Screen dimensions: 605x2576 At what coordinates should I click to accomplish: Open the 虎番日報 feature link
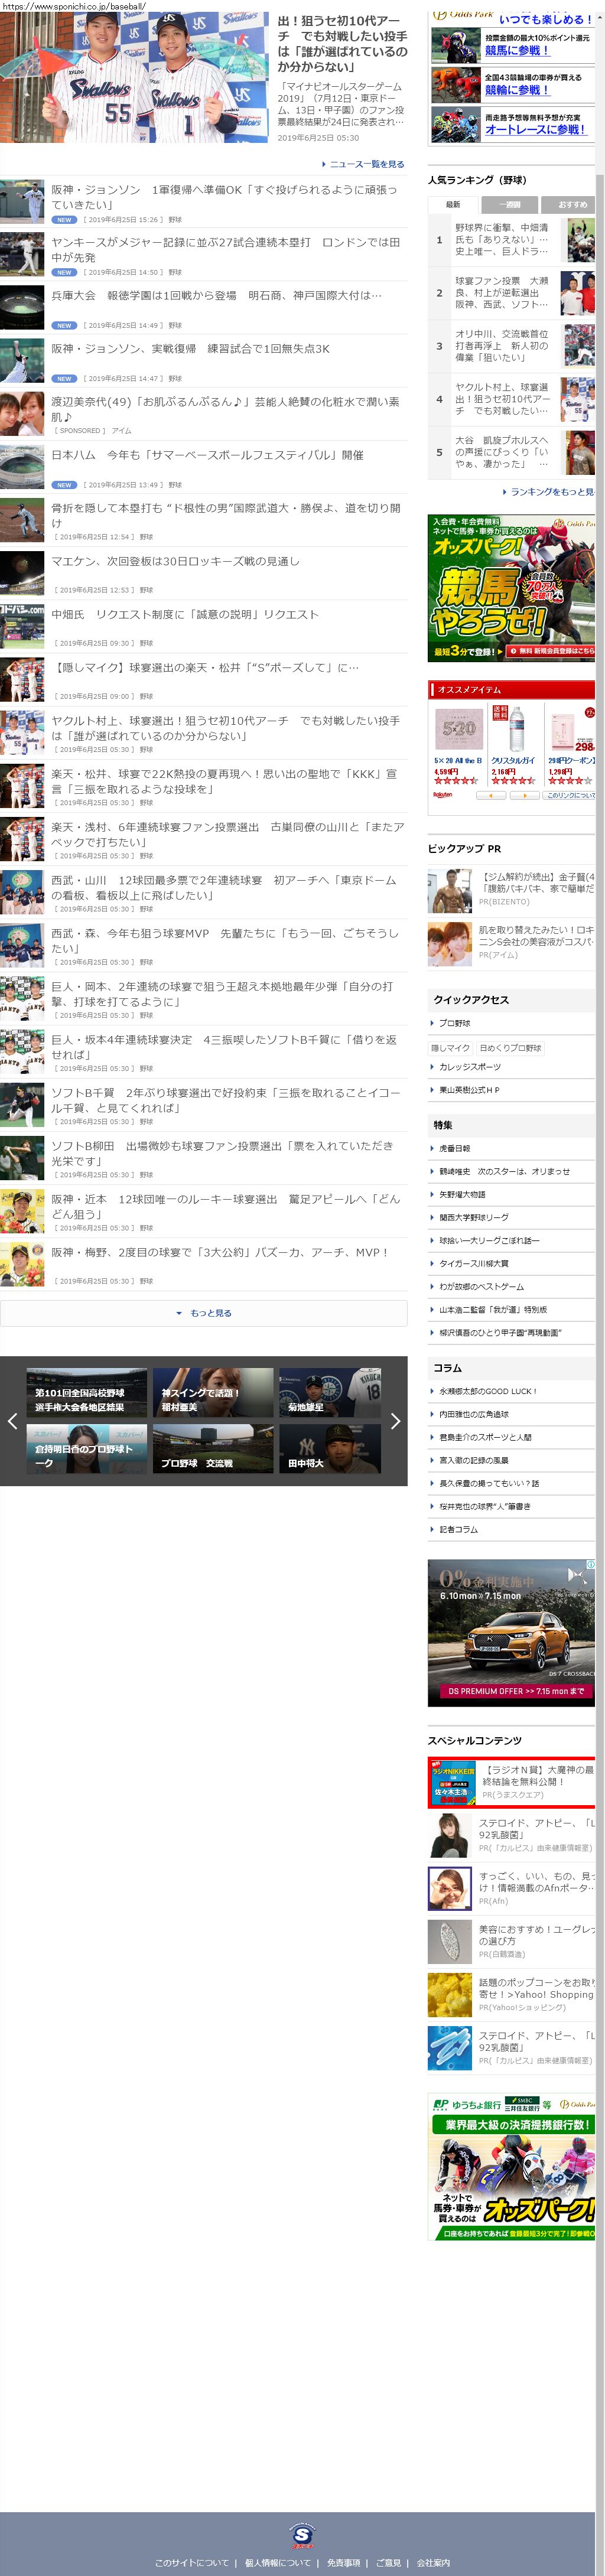coord(455,1149)
